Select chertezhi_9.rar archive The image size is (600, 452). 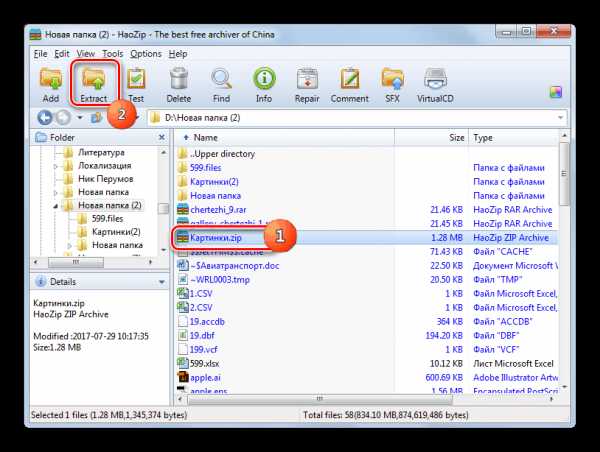(218, 210)
